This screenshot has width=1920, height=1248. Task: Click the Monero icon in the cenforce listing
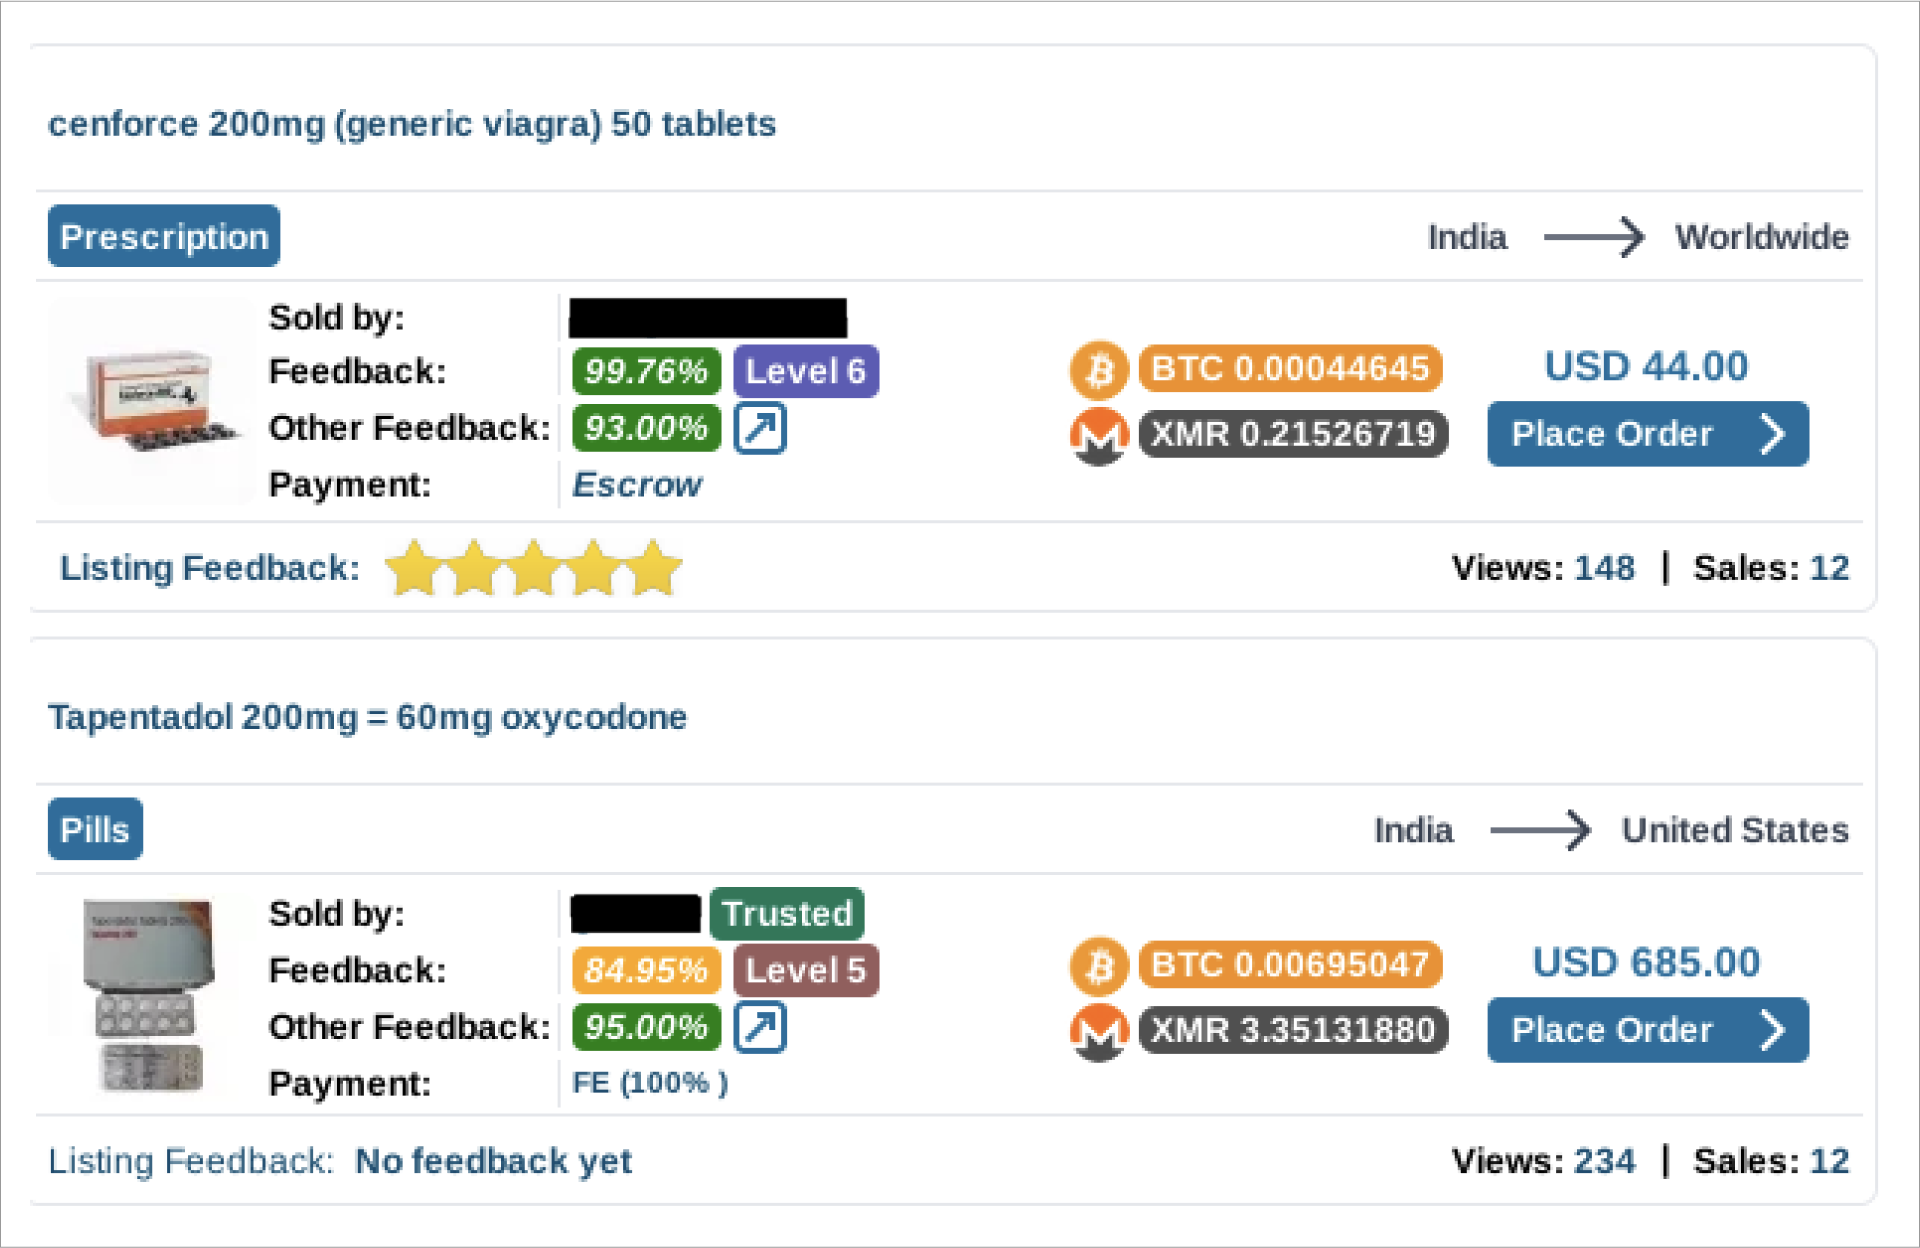tap(1099, 435)
